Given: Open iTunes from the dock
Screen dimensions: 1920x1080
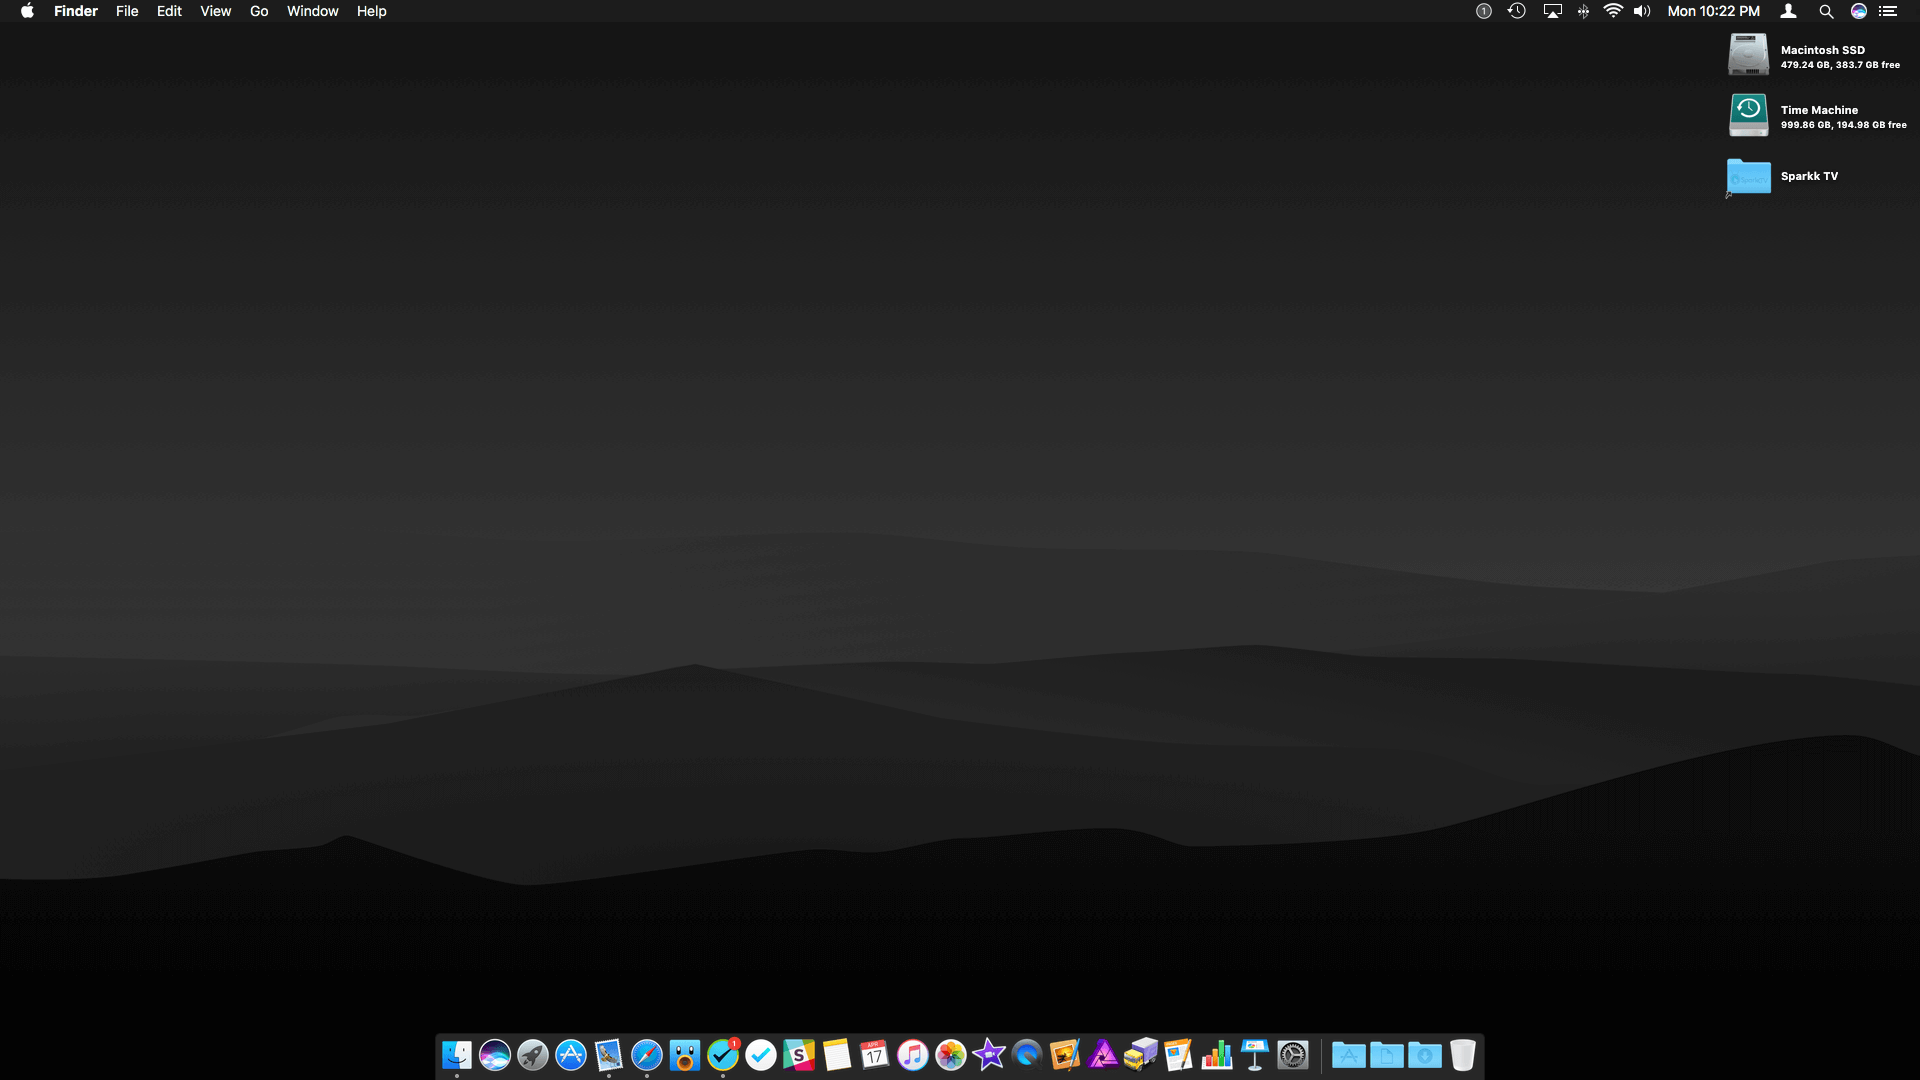Looking at the screenshot, I should [x=912, y=1055].
